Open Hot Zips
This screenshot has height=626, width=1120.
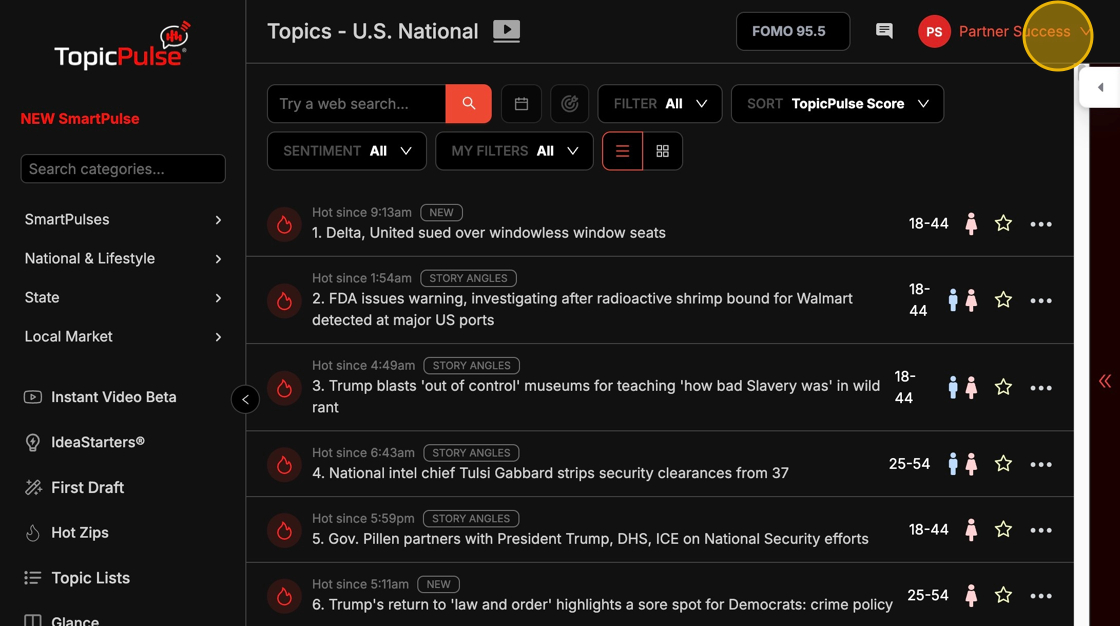click(x=66, y=532)
